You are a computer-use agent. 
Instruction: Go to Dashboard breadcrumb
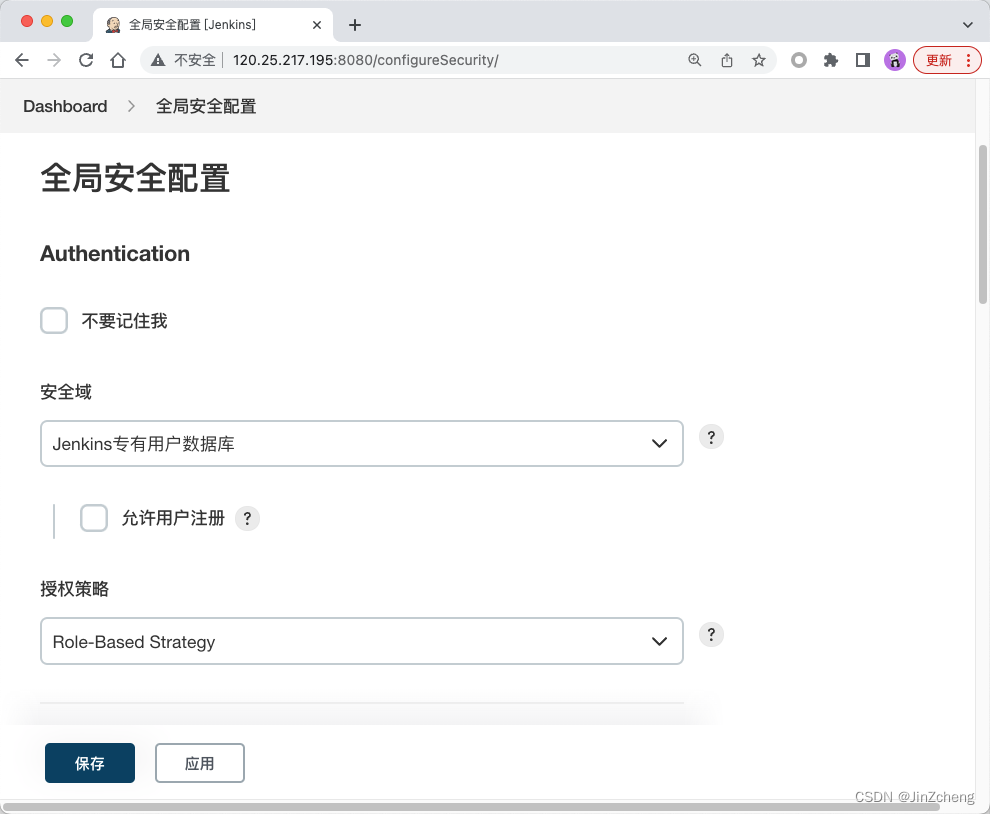point(65,106)
